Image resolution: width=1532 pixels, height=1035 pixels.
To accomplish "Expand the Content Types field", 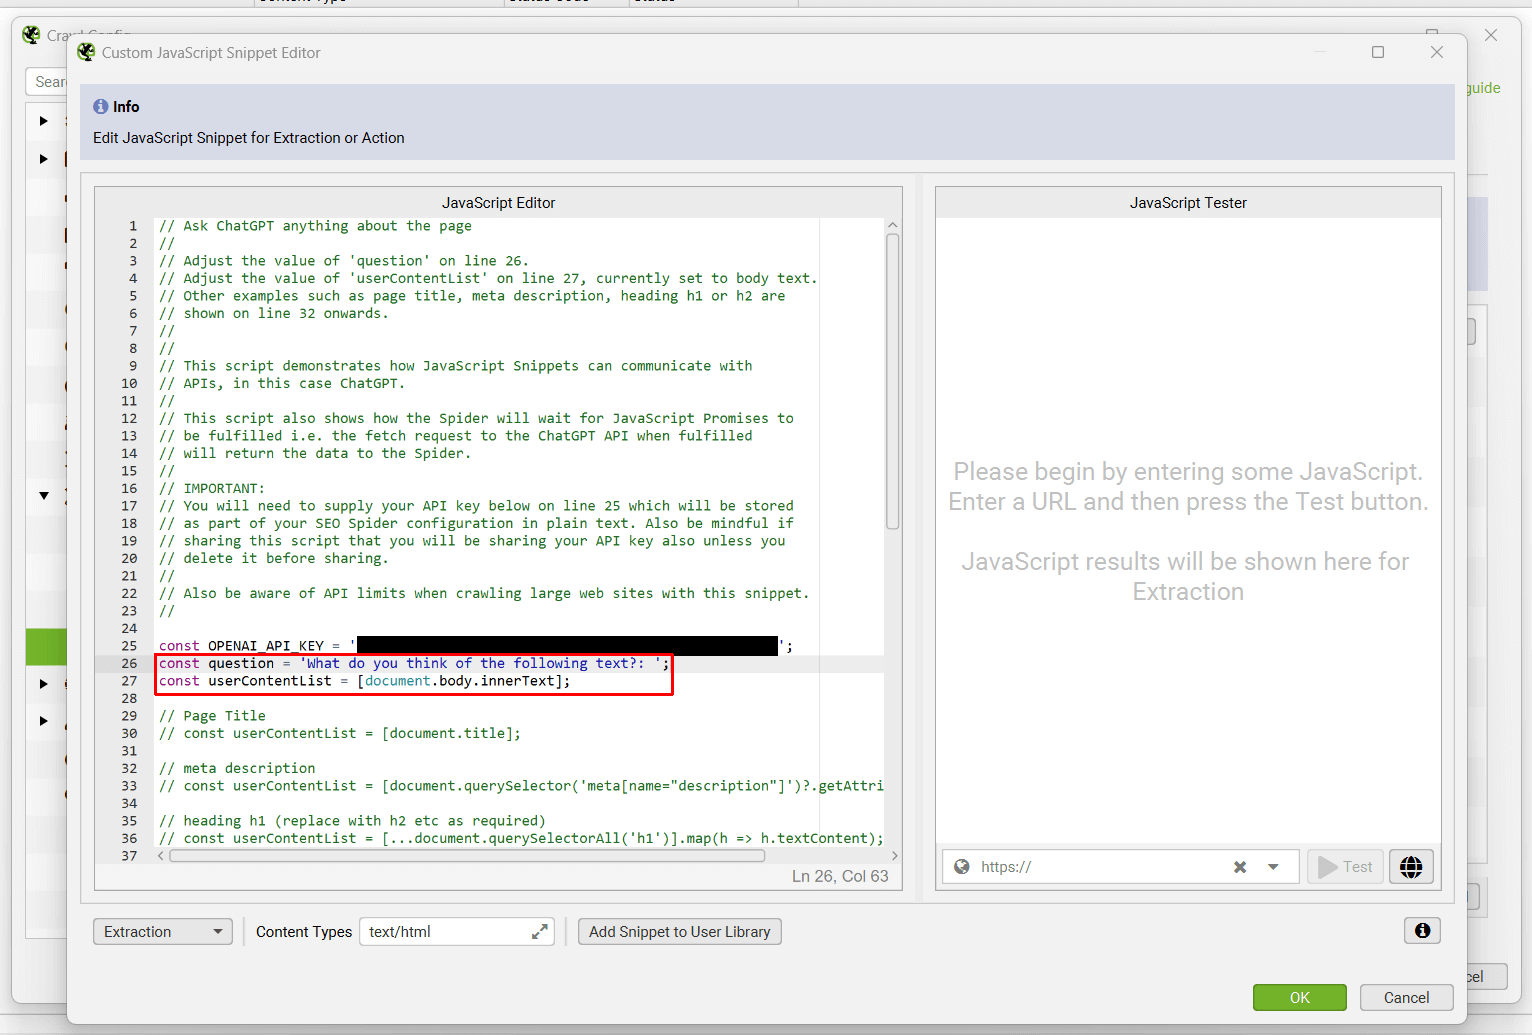I will click(540, 932).
